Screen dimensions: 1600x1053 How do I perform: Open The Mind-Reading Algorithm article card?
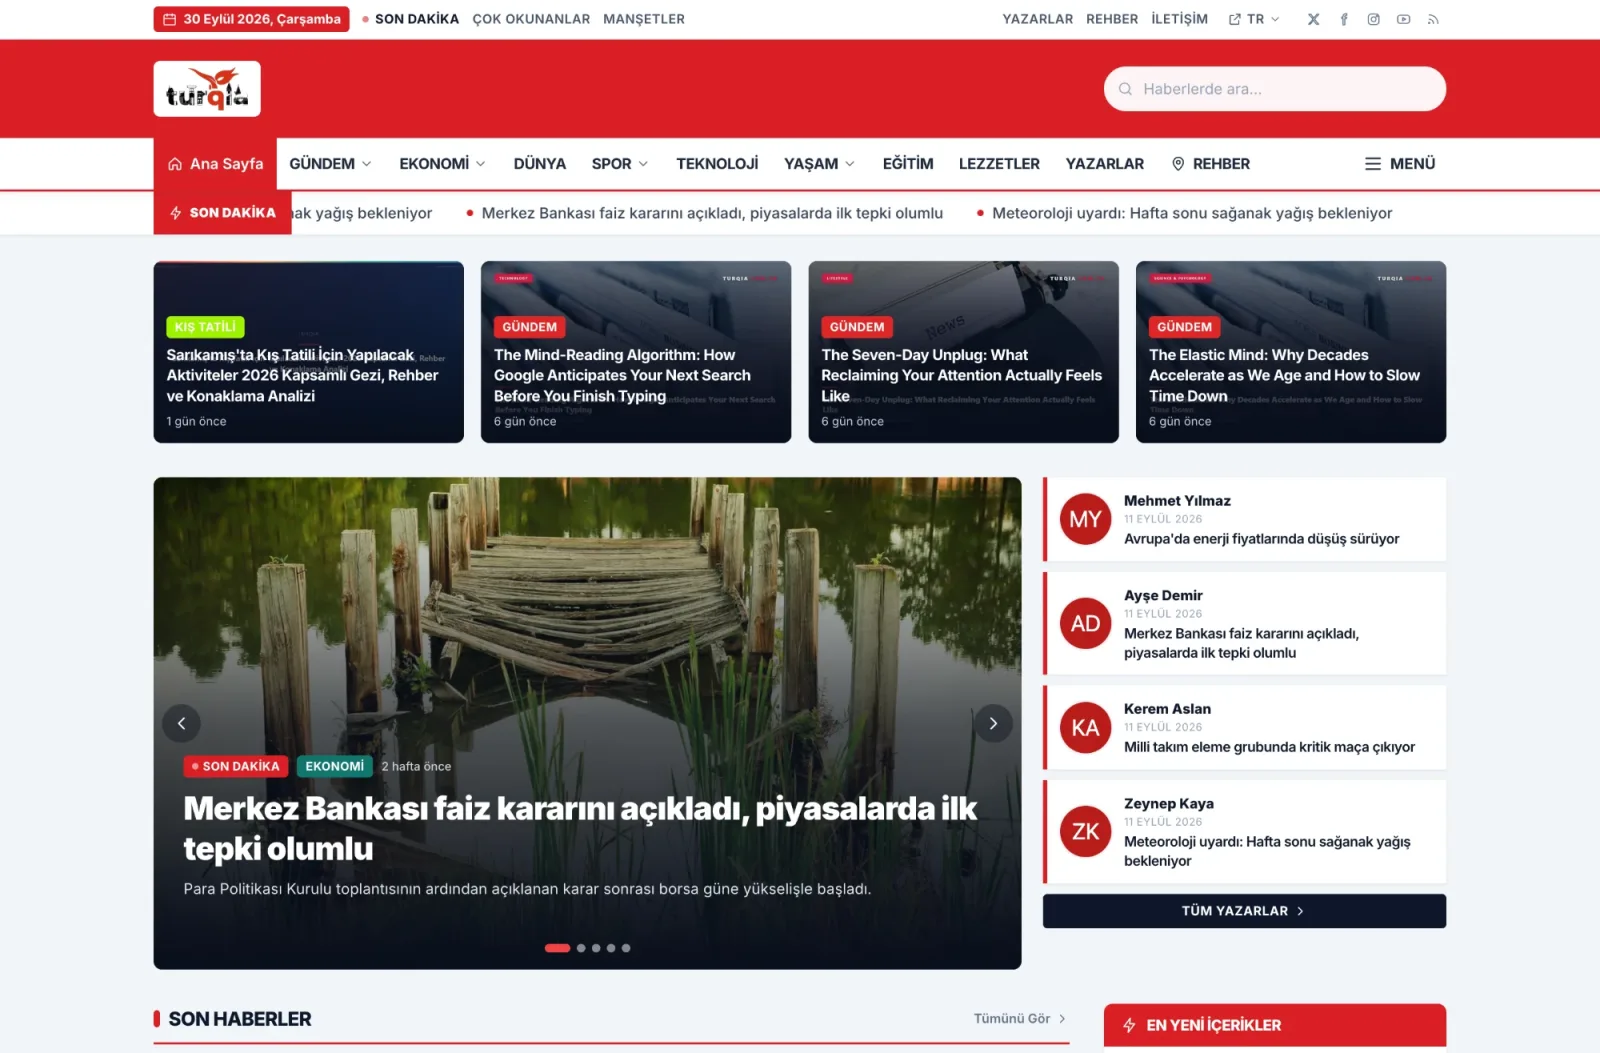[636, 352]
